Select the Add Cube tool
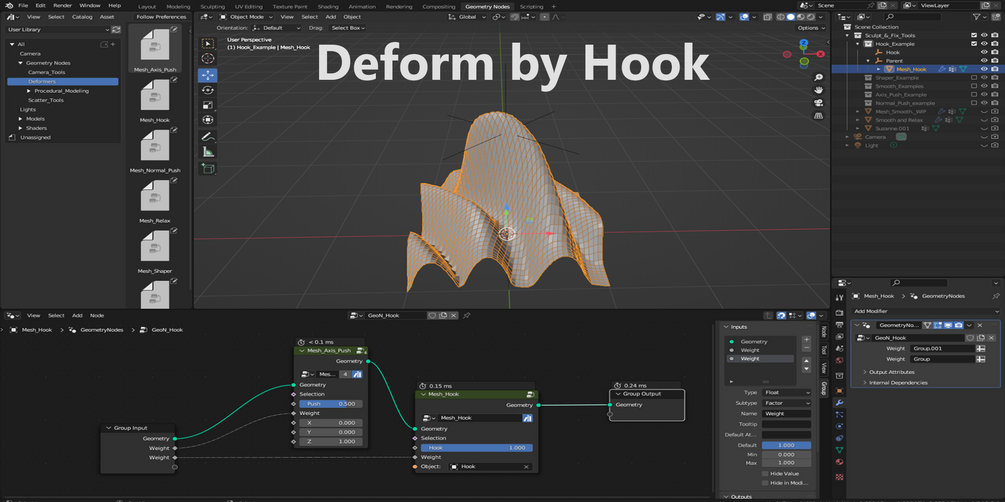Viewport: 1005px width, 502px height. click(x=208, y=168)
